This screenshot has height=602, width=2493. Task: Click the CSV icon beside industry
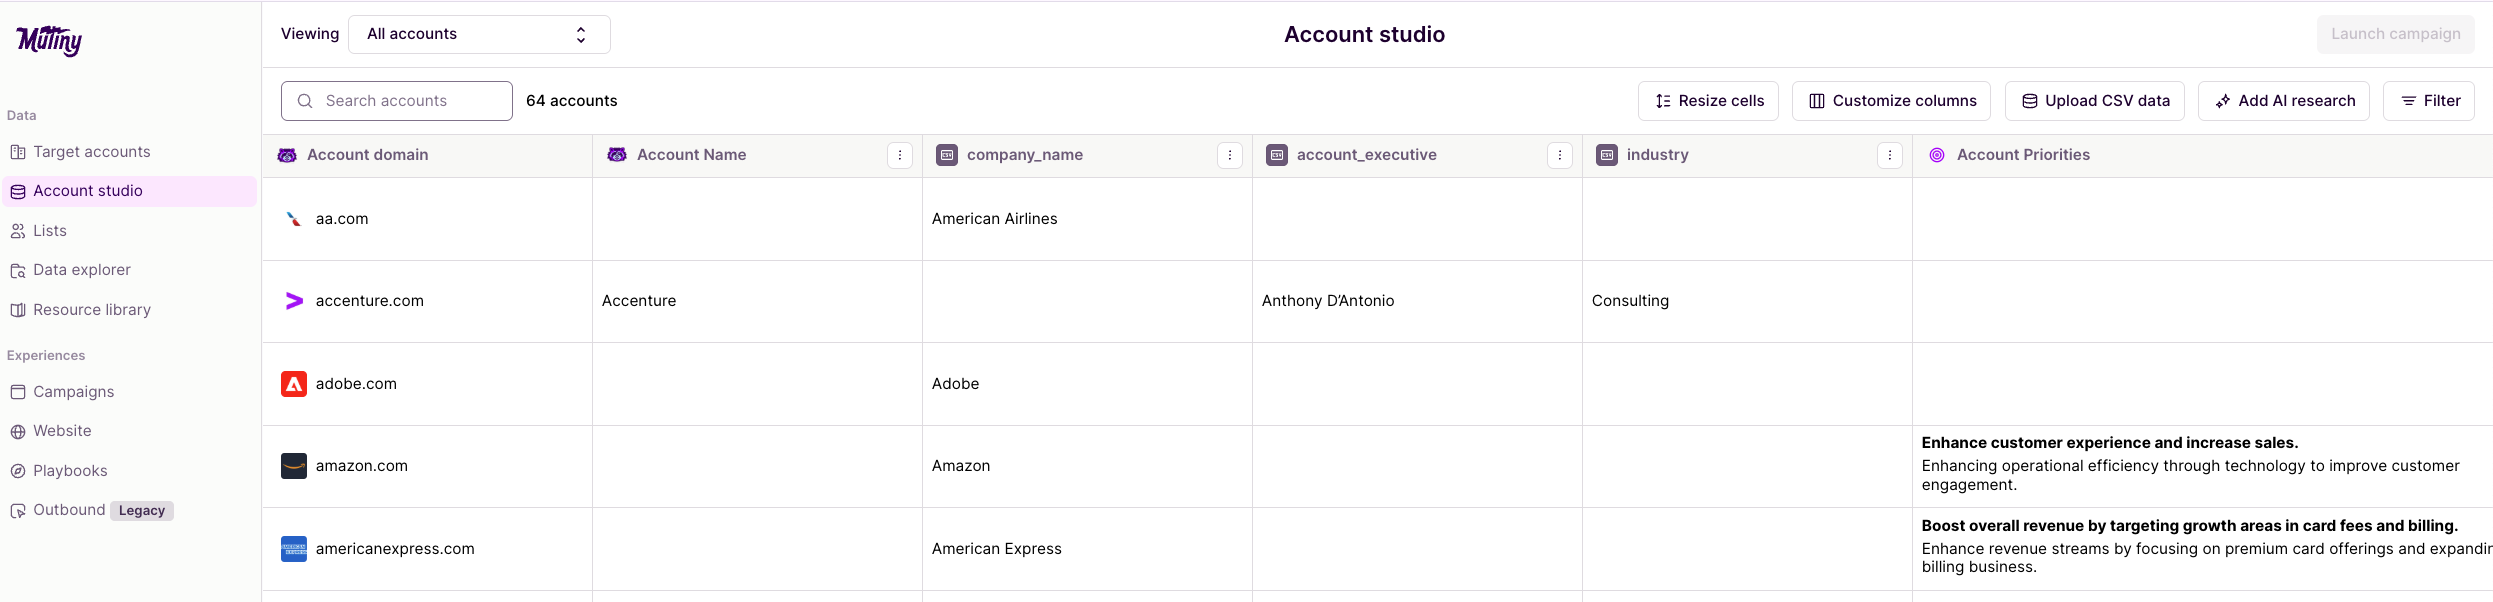1607,155
